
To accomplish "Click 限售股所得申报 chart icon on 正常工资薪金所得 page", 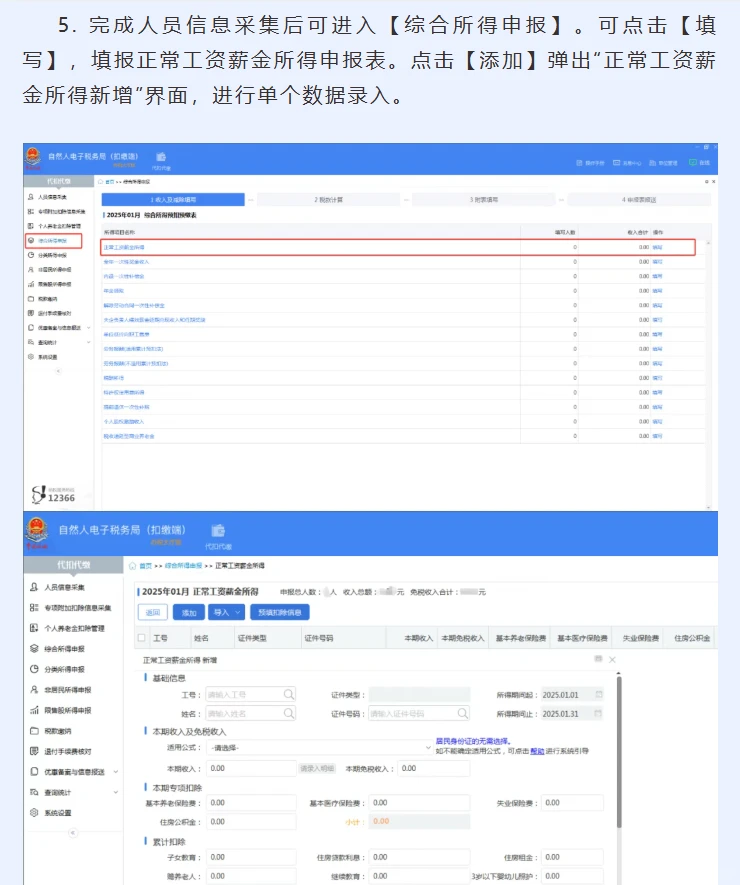I will click(x=34, y=710).
